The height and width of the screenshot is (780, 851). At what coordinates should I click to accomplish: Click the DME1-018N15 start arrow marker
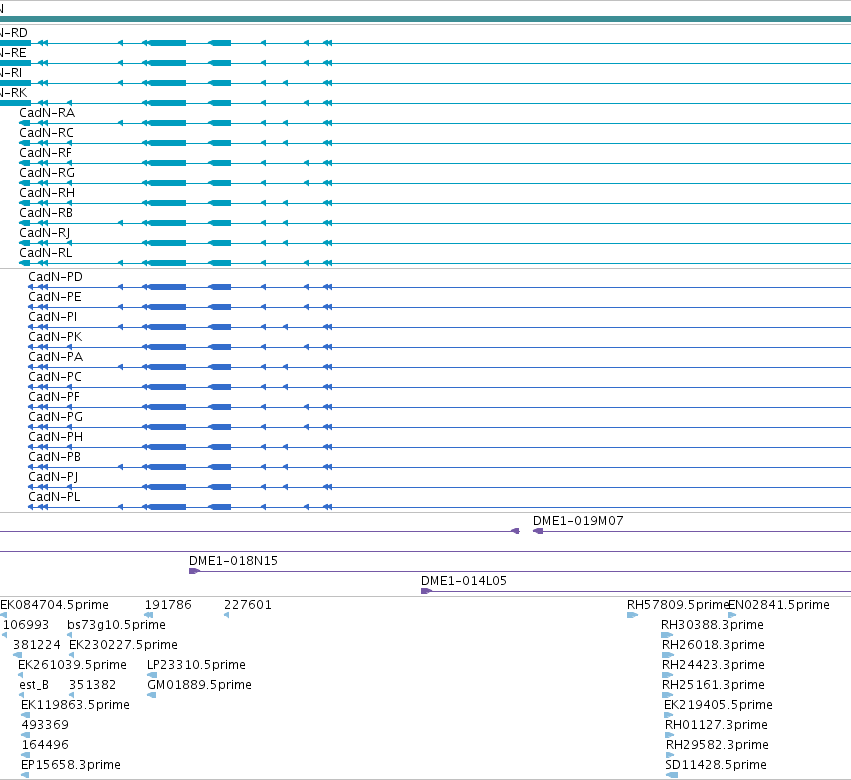tap(194, 571)
